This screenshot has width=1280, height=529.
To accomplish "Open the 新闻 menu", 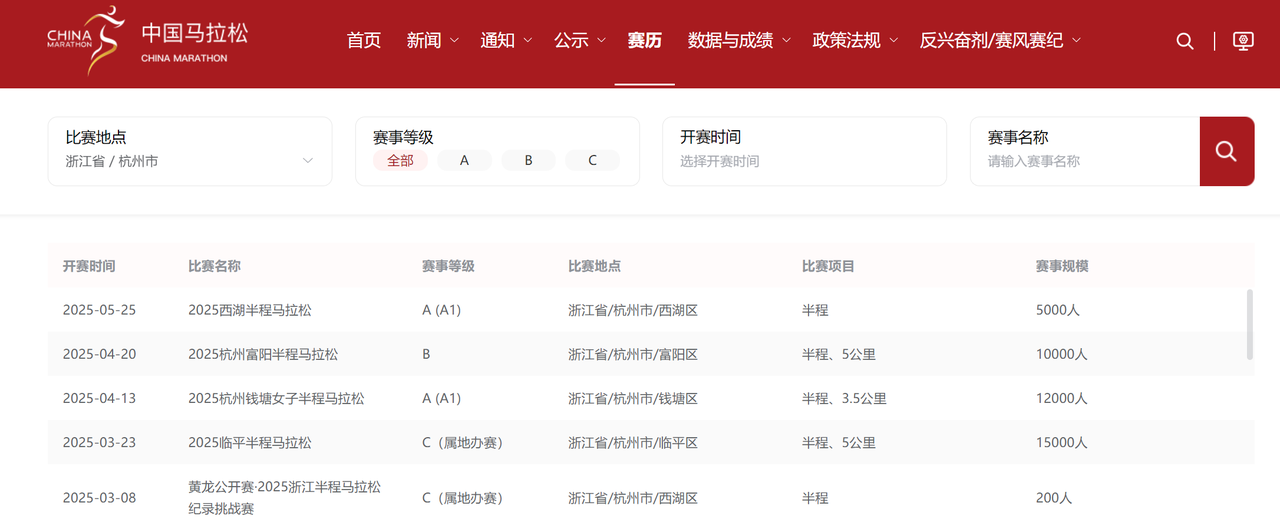I will [x=424, y=41].
